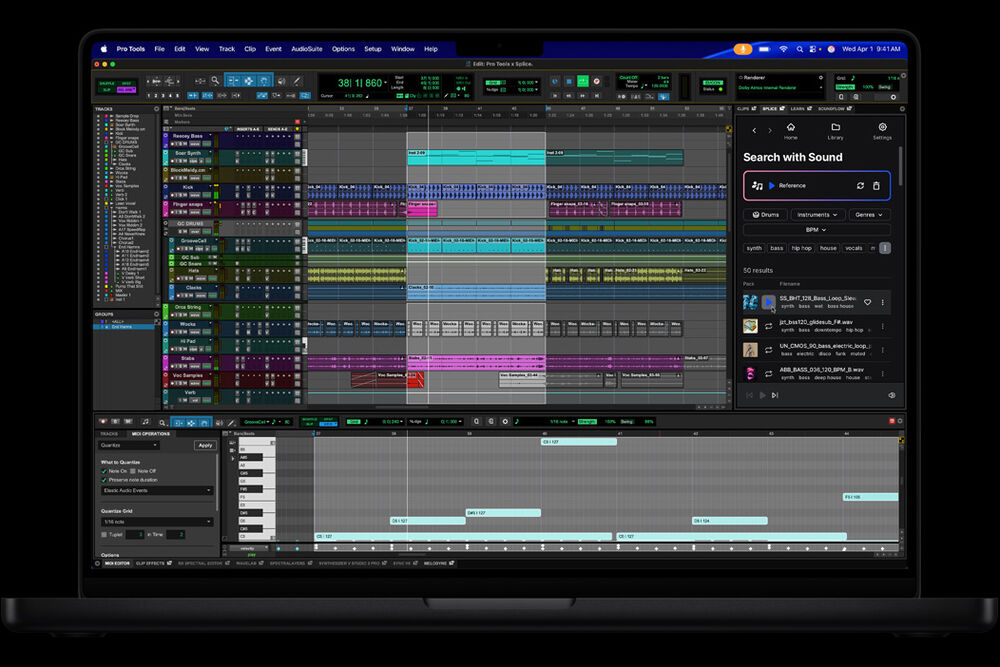Select the Grabber tool in MIDI editor toolbar
Image resolution: width=1000 pixels, height=667 pixels.
204,422
